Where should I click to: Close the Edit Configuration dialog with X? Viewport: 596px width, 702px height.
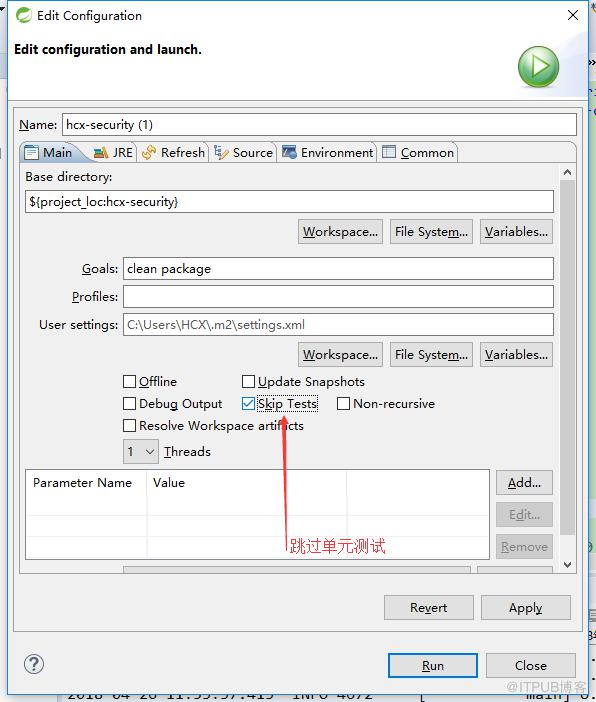(x=573, y=15)
